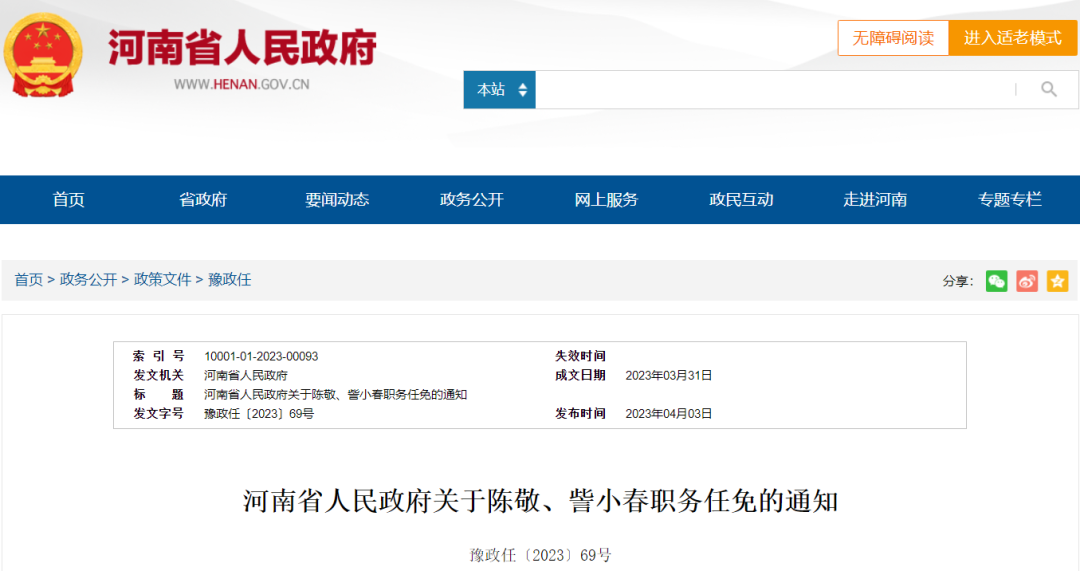Share the page via WeChat icon
This screenshot has width=1080, height=571.
tap(996, 281)
